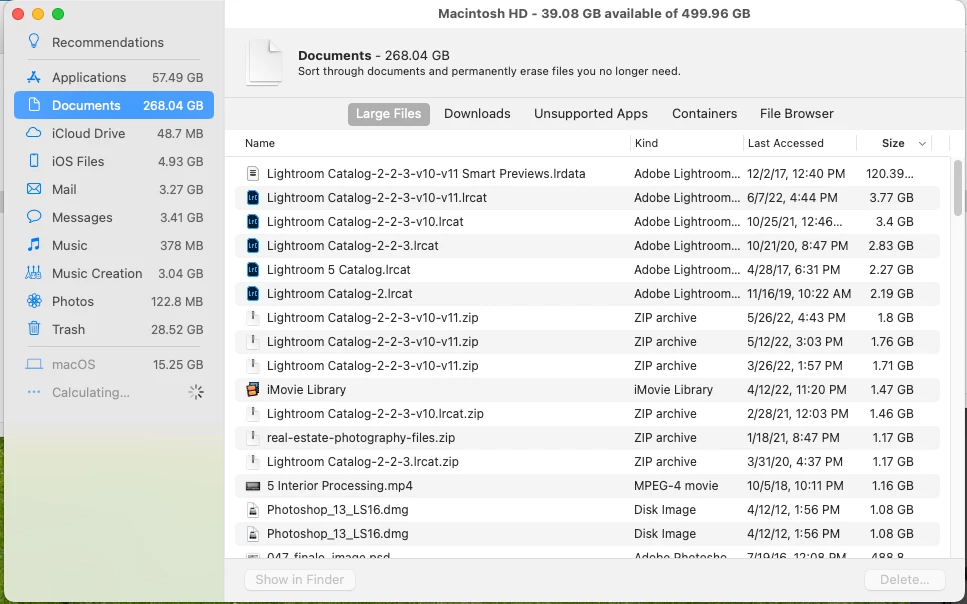The image size is (967, 604).
Task: Click the file list vertical scrollbar
Action: click(x=957, y=188)
